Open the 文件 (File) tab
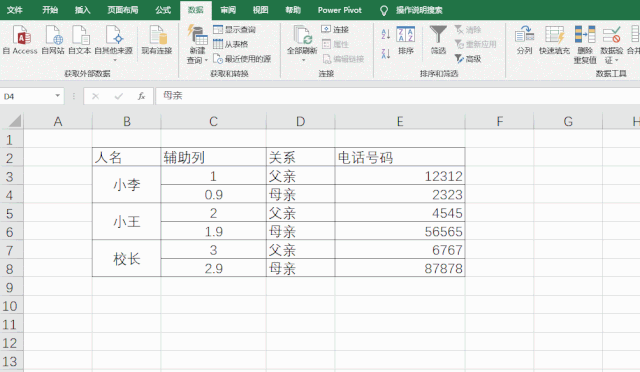Screen dimensions: 640x372 [15, 10]
